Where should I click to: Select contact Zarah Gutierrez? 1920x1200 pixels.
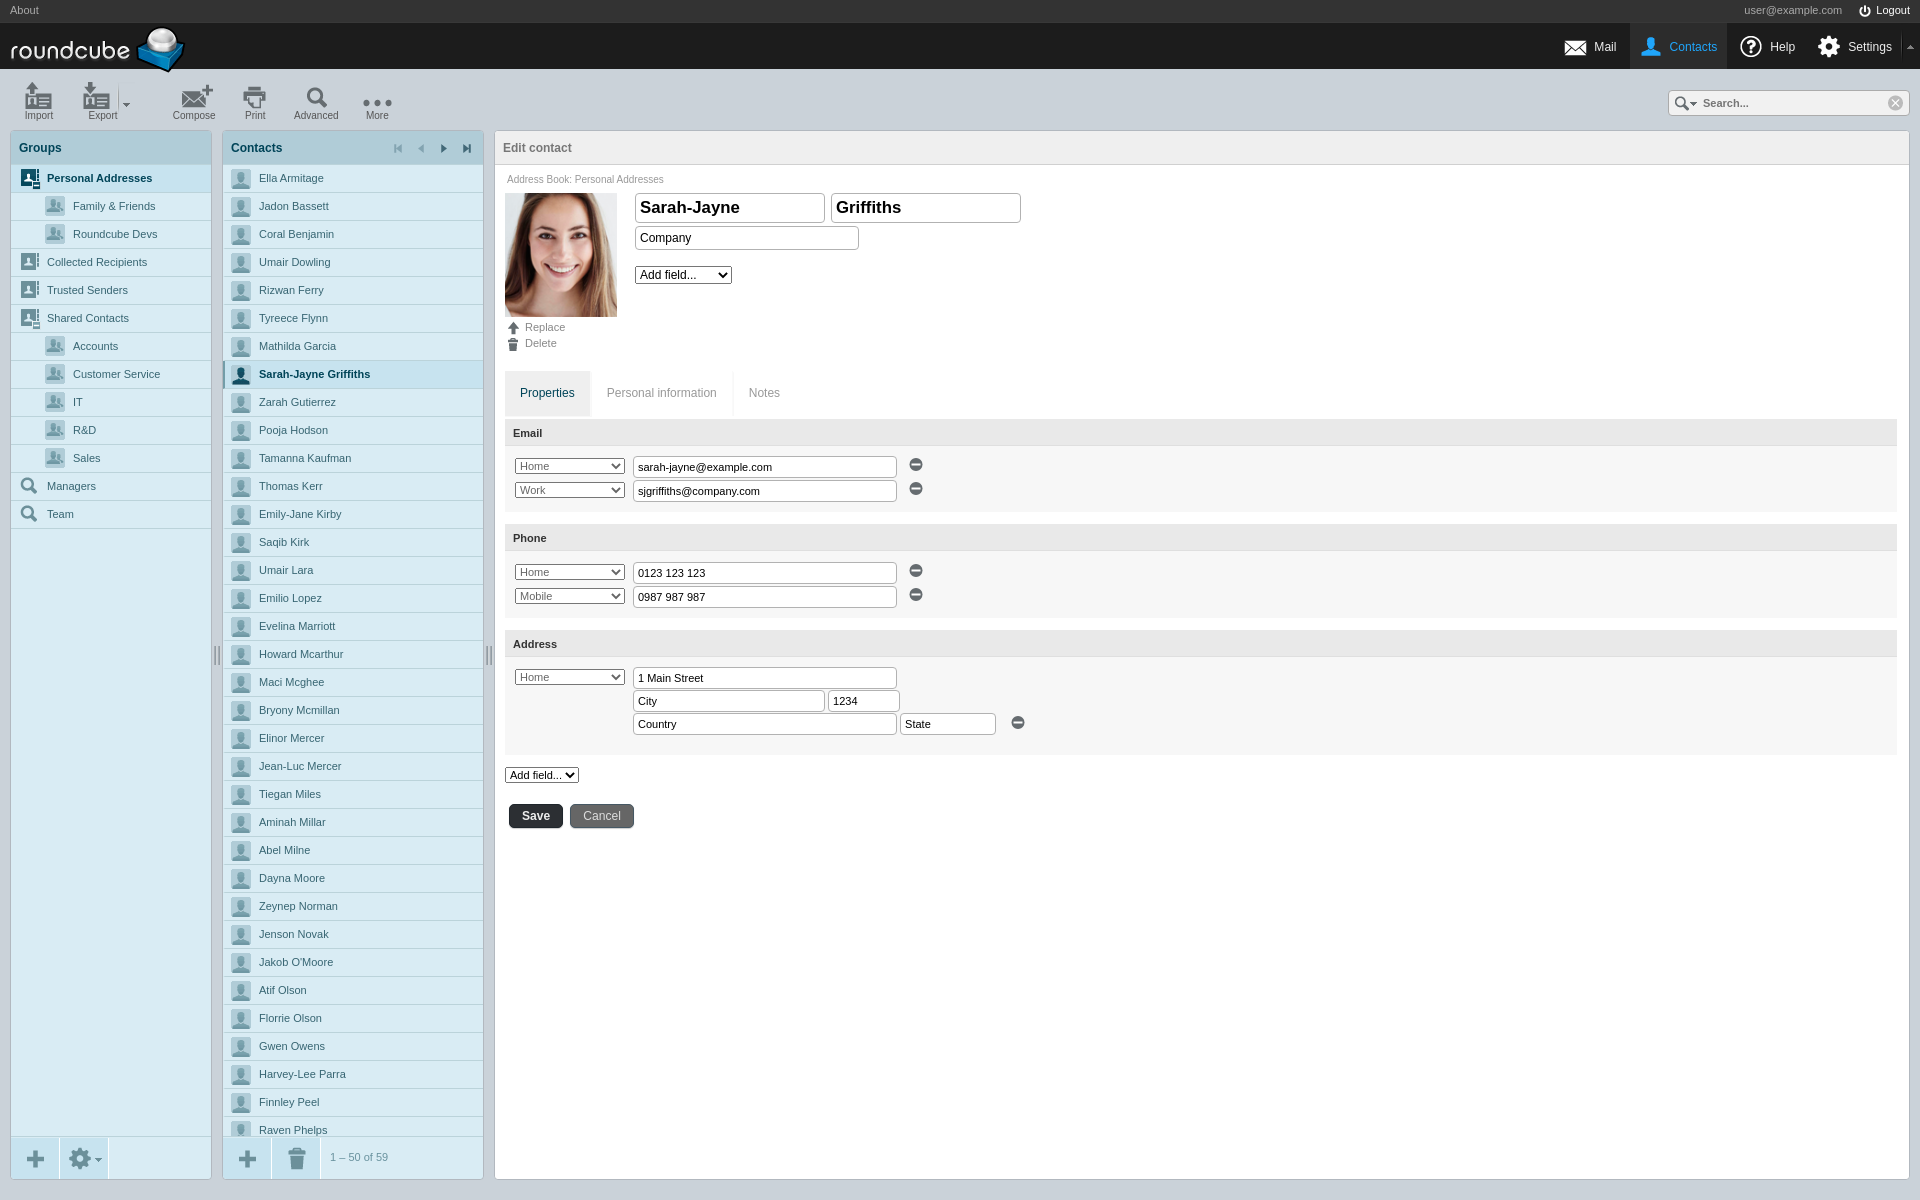point(353,402)
